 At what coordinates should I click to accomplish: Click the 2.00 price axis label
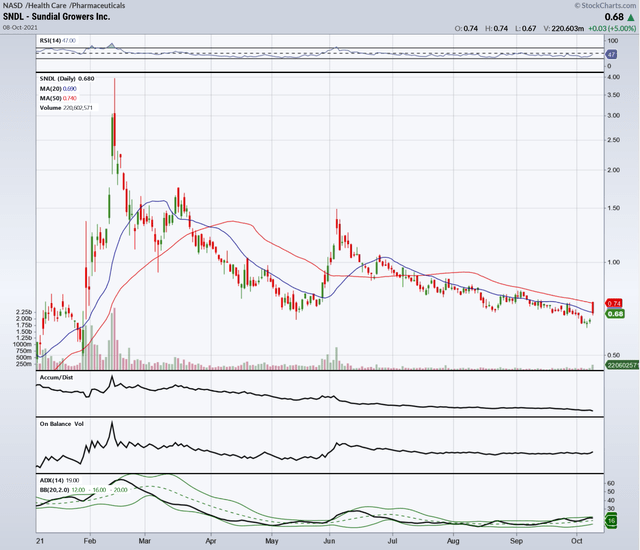coord(613,170)
